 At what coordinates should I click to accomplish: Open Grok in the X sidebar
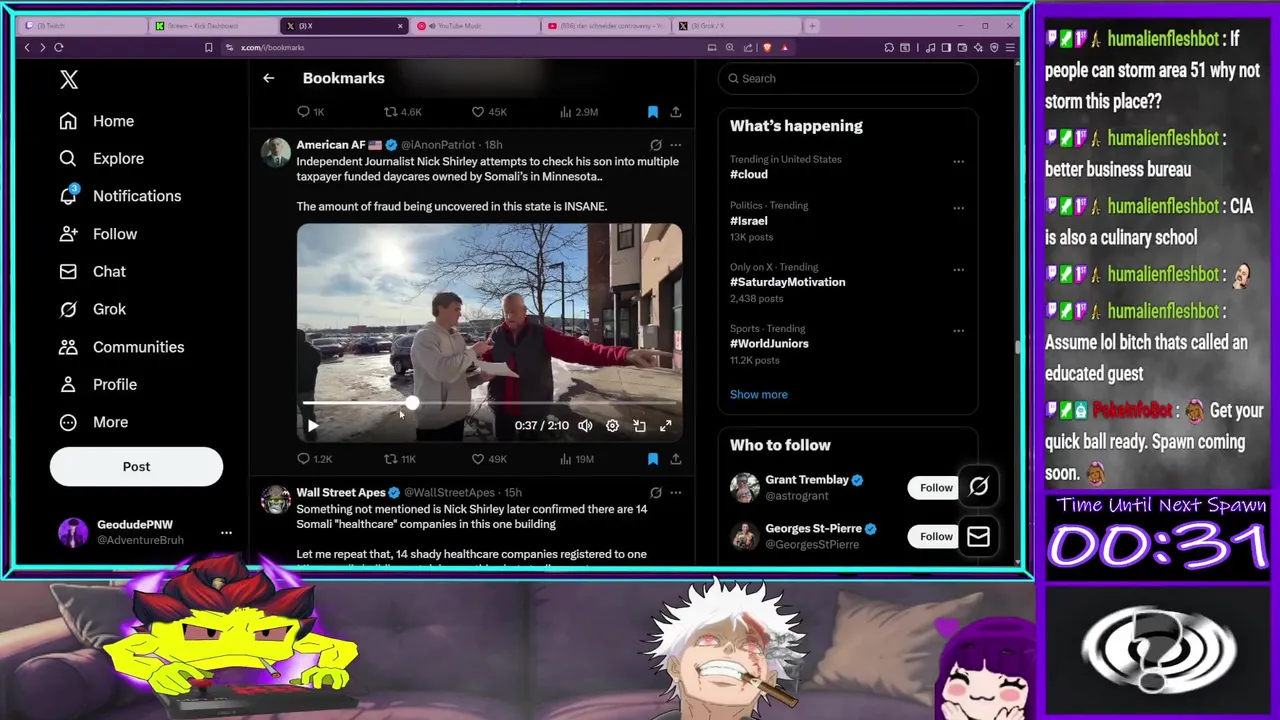(x=92, y=309)
